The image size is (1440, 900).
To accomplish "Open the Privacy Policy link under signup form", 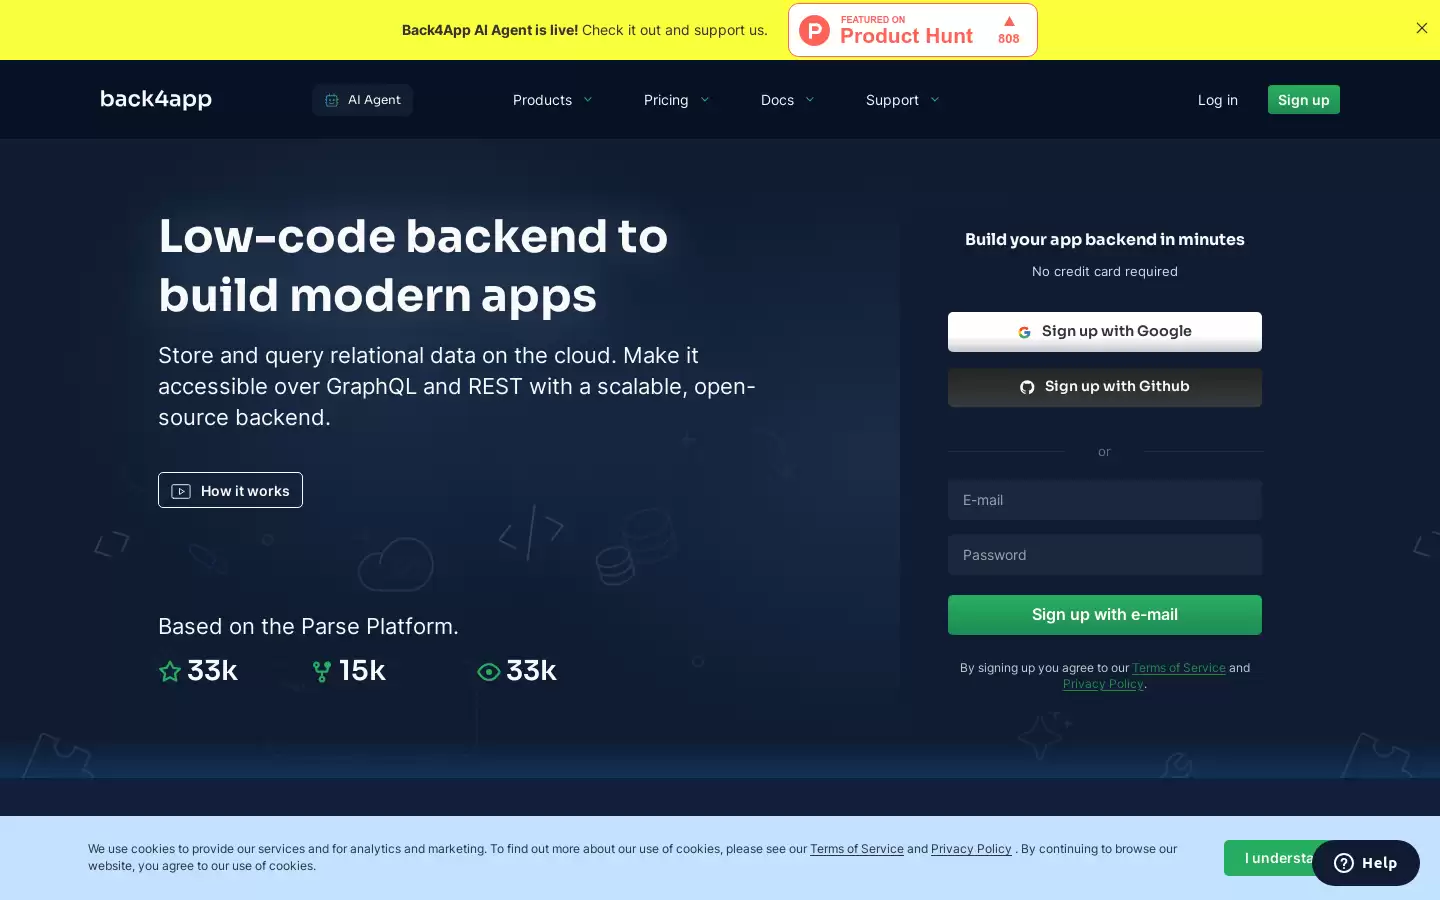I will (x=1103, y=684).
